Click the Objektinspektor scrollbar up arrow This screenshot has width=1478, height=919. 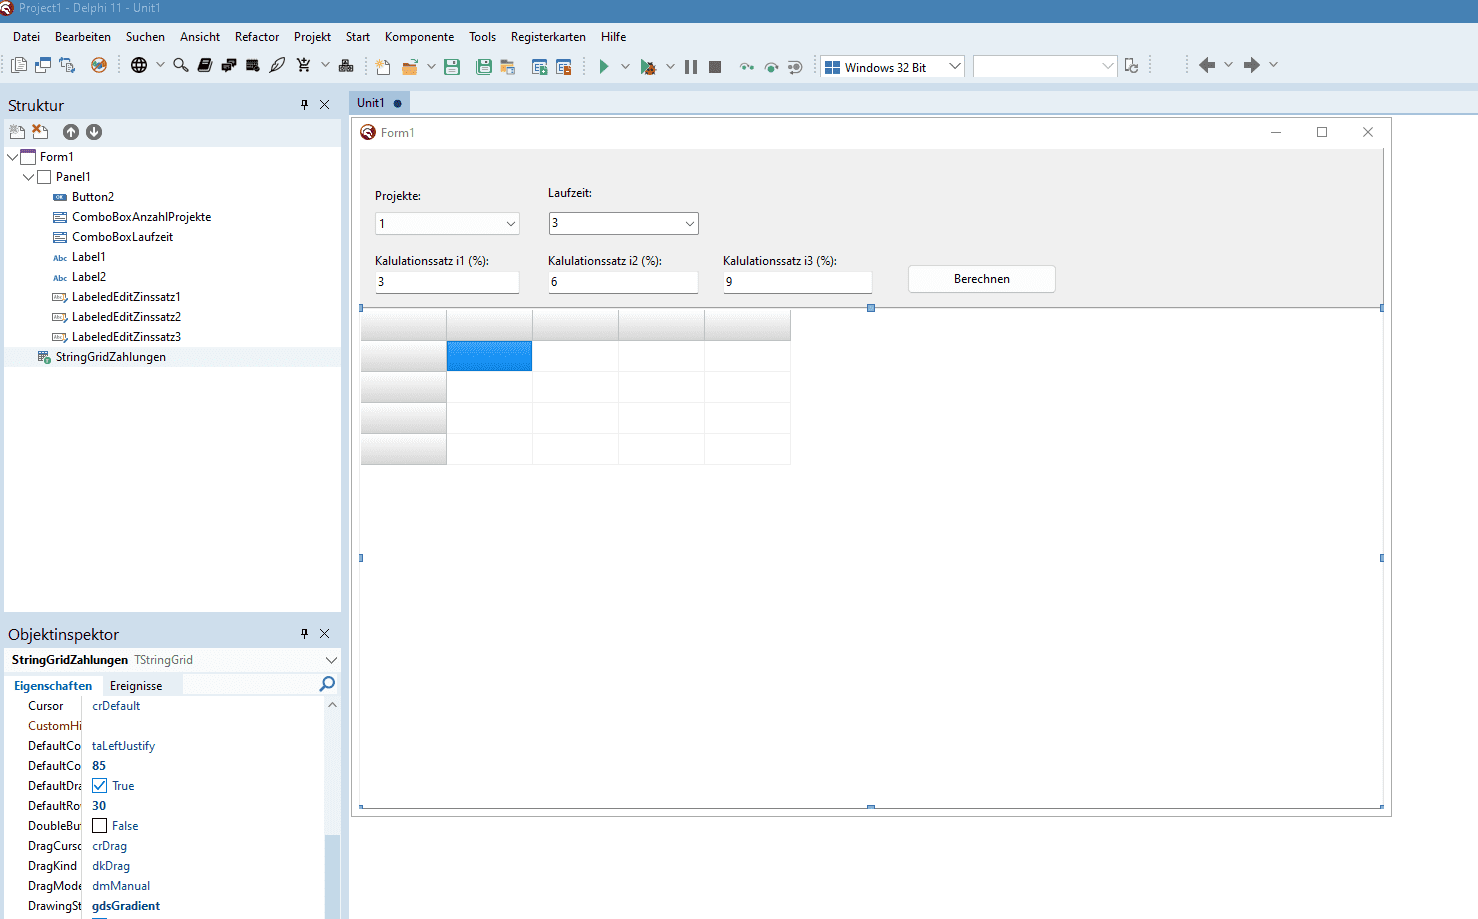332,705
